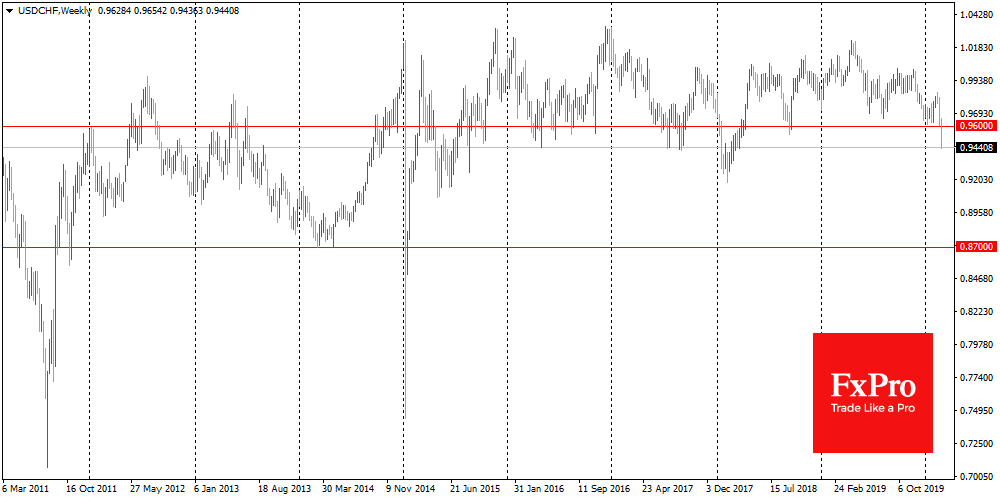Image resolution: width=1000 pixels, height=500 pixels.
Task: Click the 18 Aug 2013 date label
Action: tap(283, 490)
